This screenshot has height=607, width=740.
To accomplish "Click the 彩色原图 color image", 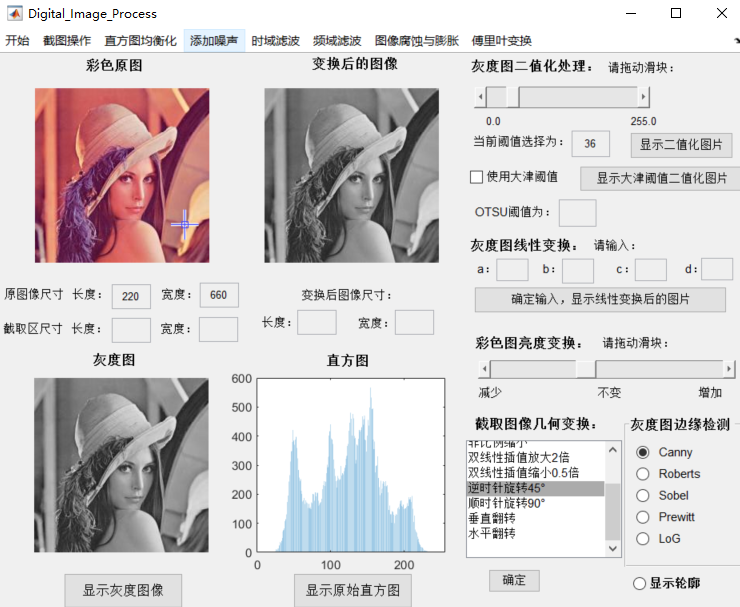I will click(122, 176).
